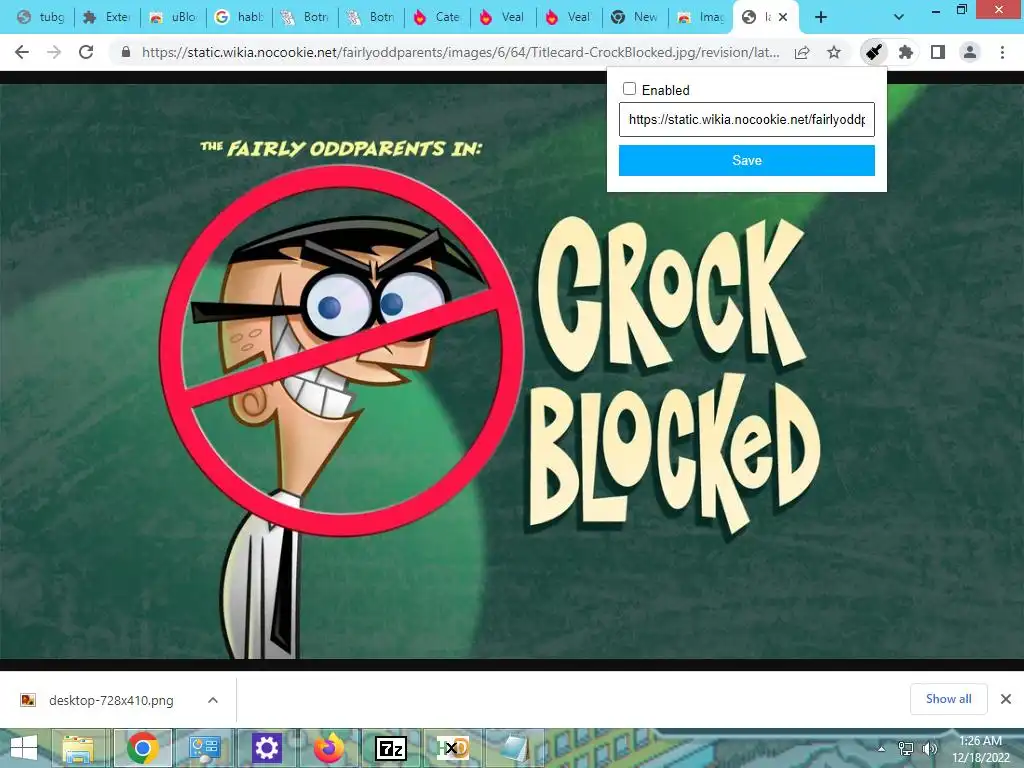Share this page icon
The width and height of the screenshot is (1024, 768).
point(802,52)
